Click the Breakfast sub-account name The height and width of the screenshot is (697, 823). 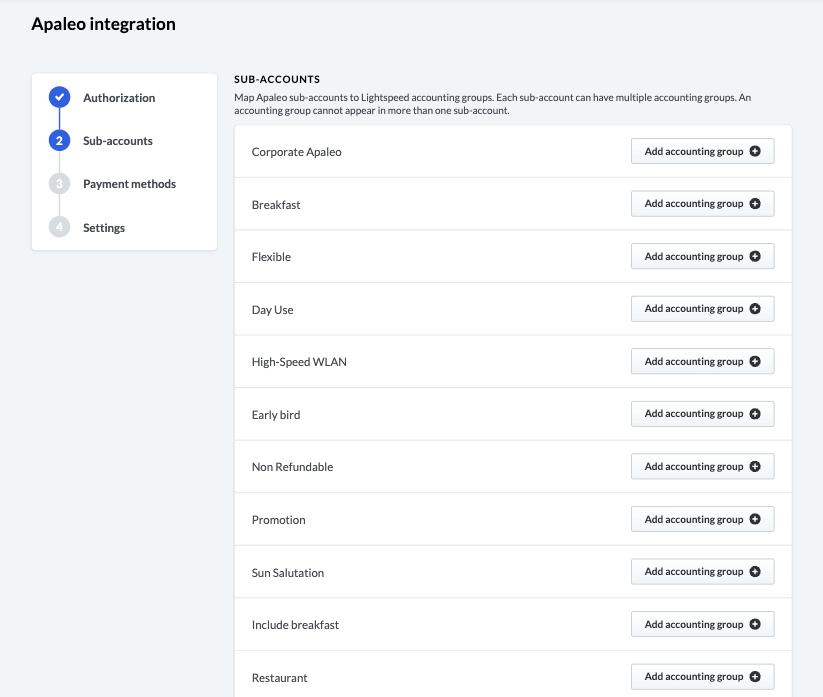276,205
